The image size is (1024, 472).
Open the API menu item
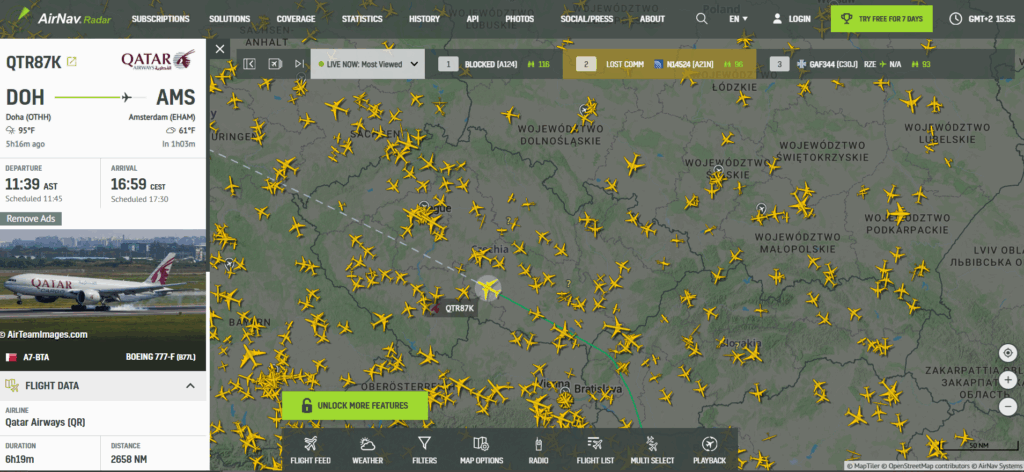coord(473,19)
